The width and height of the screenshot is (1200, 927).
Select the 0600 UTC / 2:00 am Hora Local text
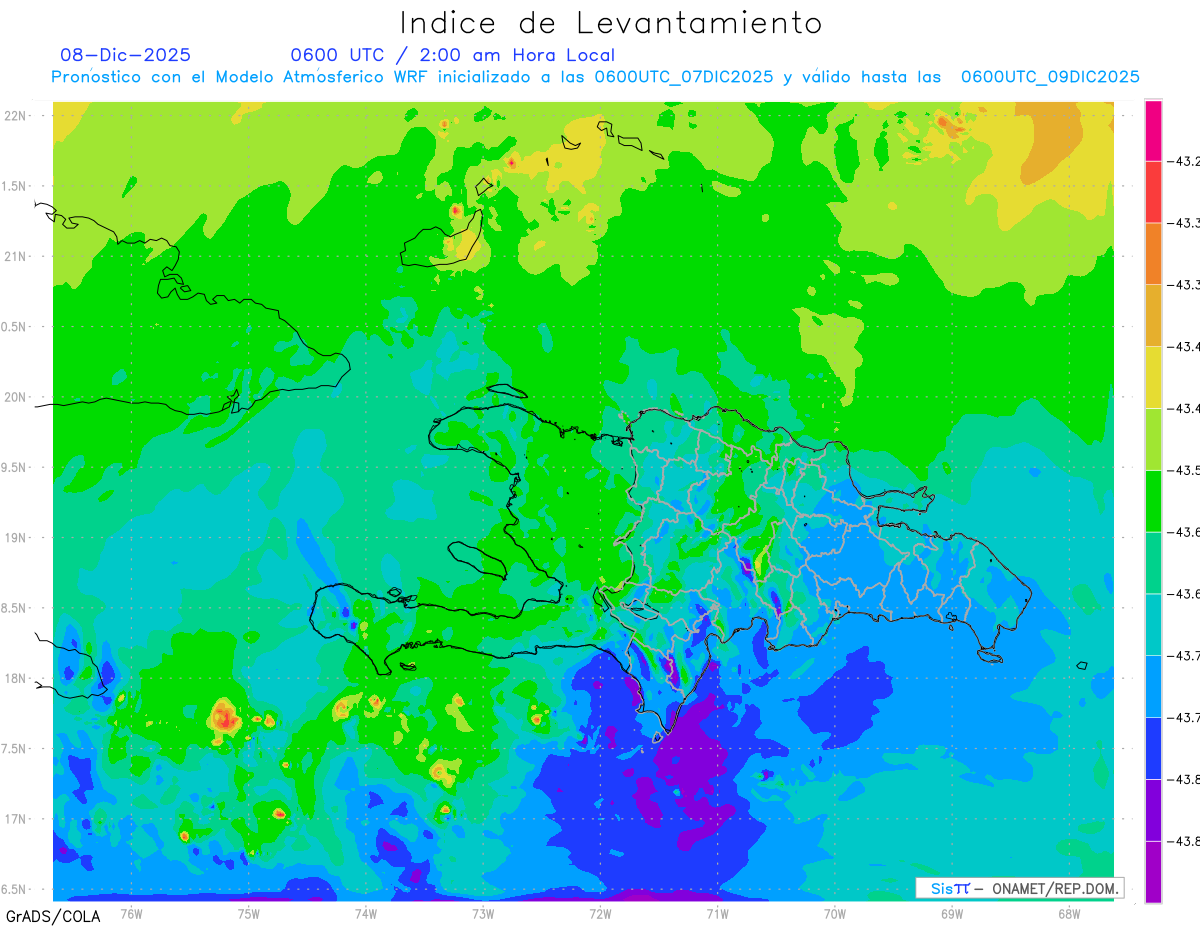452,55
